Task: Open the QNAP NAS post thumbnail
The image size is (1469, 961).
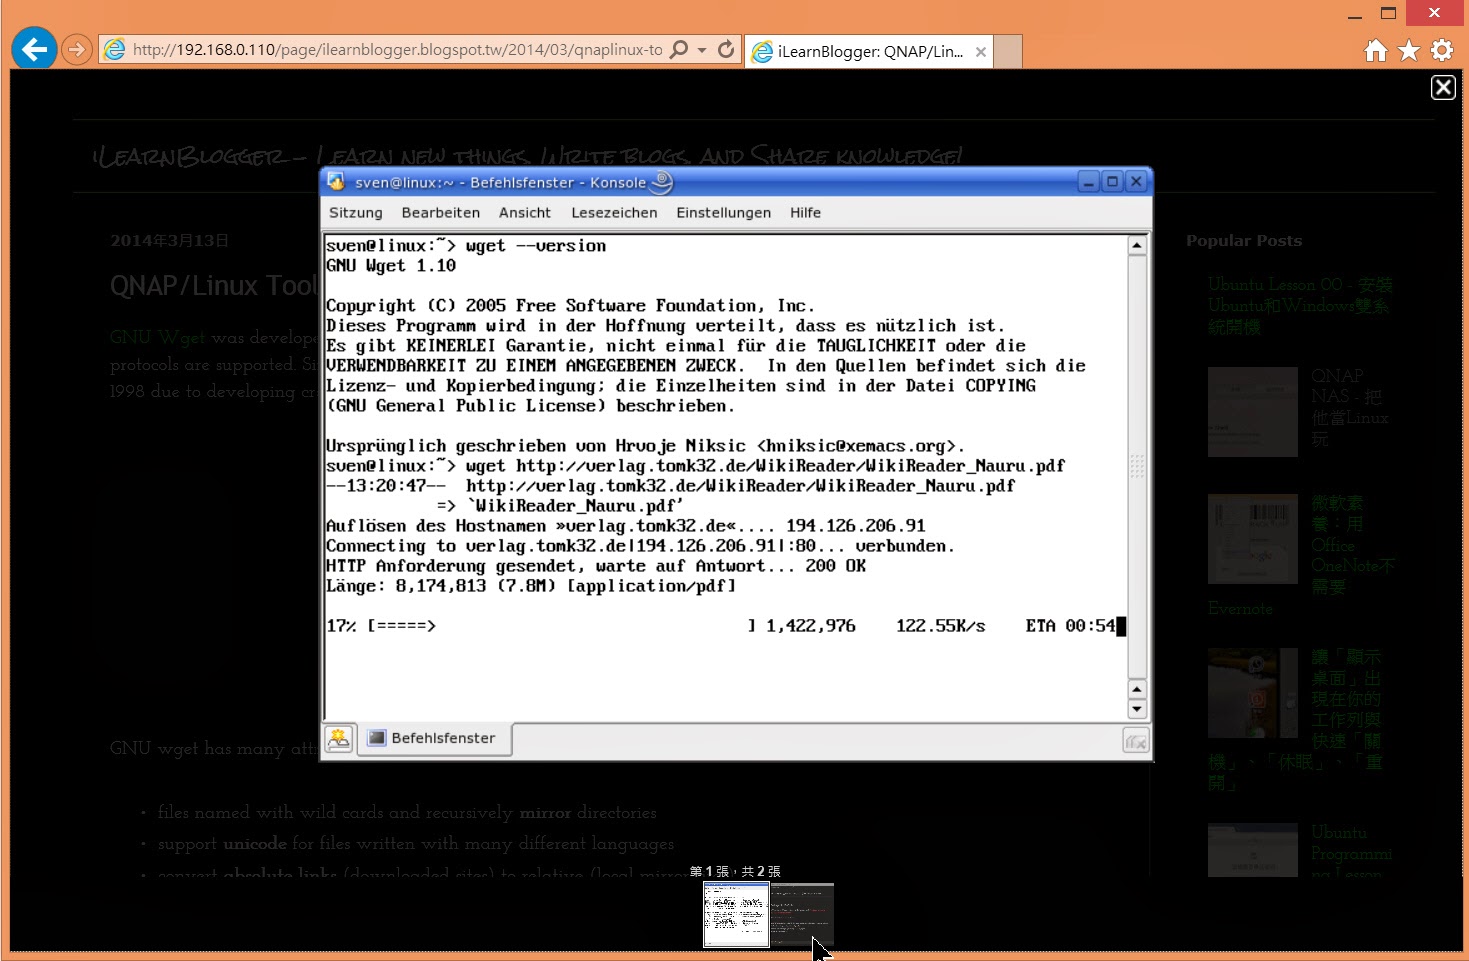Action: click(1252, 412)
